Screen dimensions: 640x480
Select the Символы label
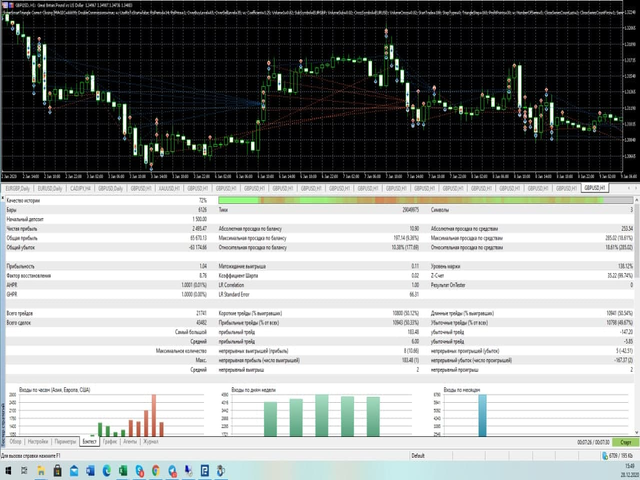coord(440,210)
